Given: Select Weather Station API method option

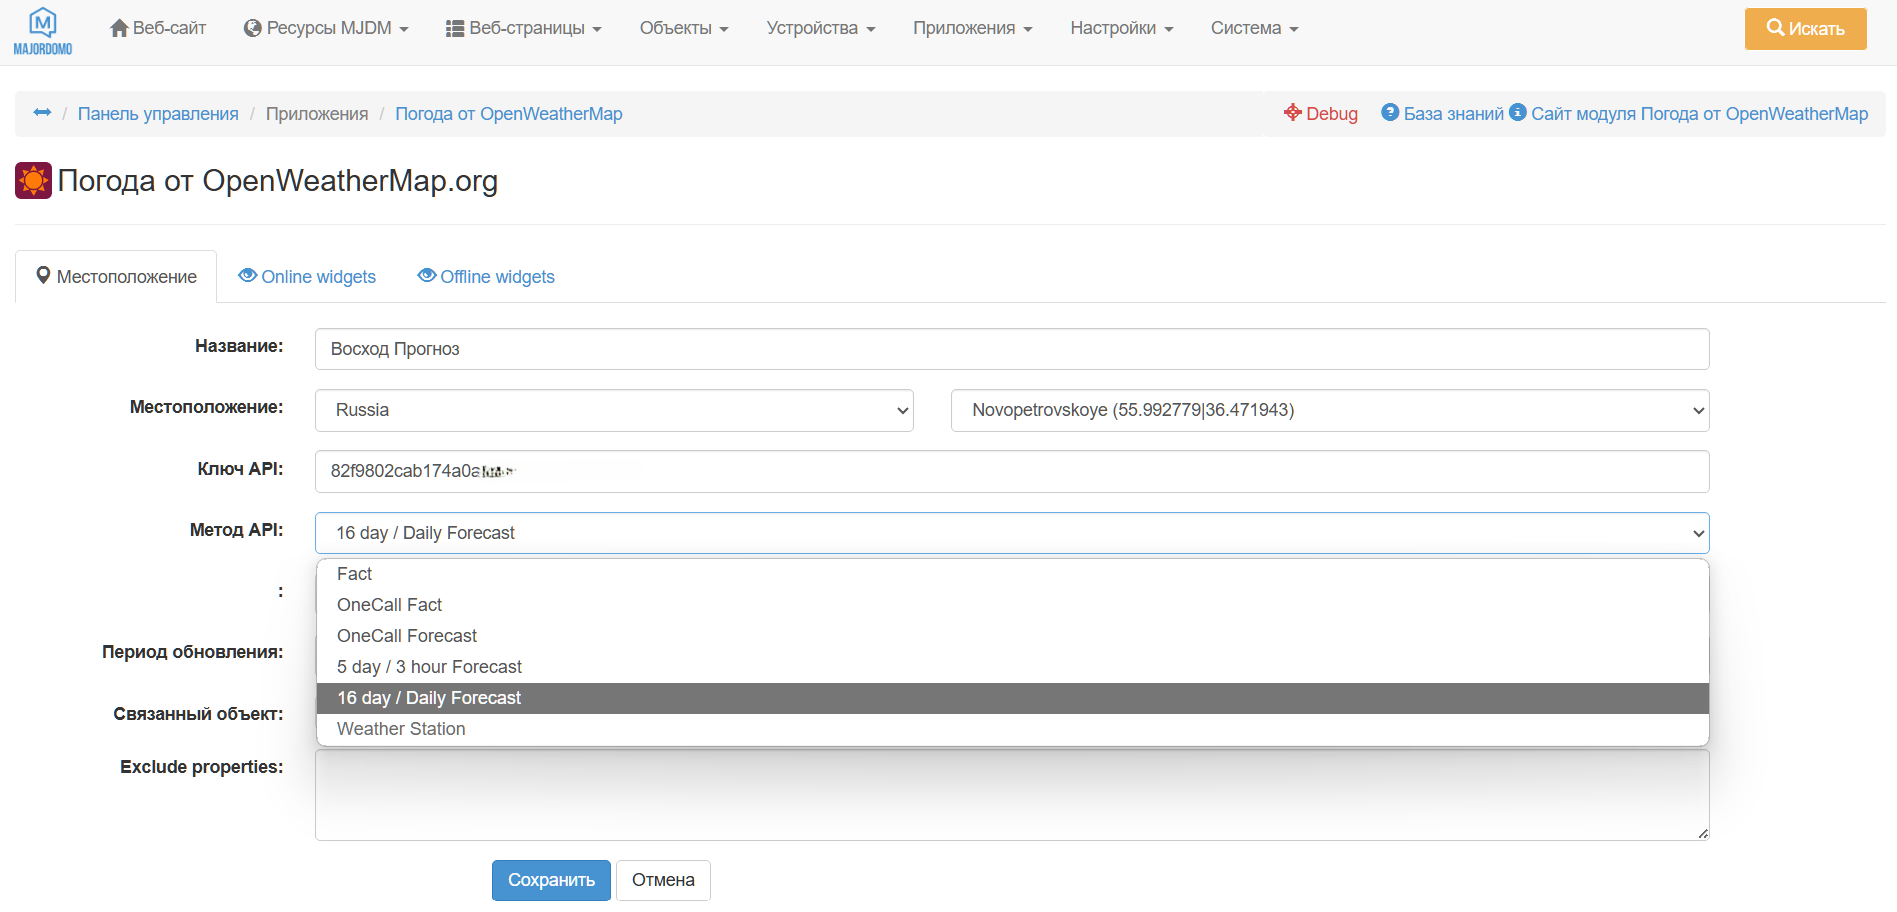Looking at the screenshot, I should (x=401, y=729).
